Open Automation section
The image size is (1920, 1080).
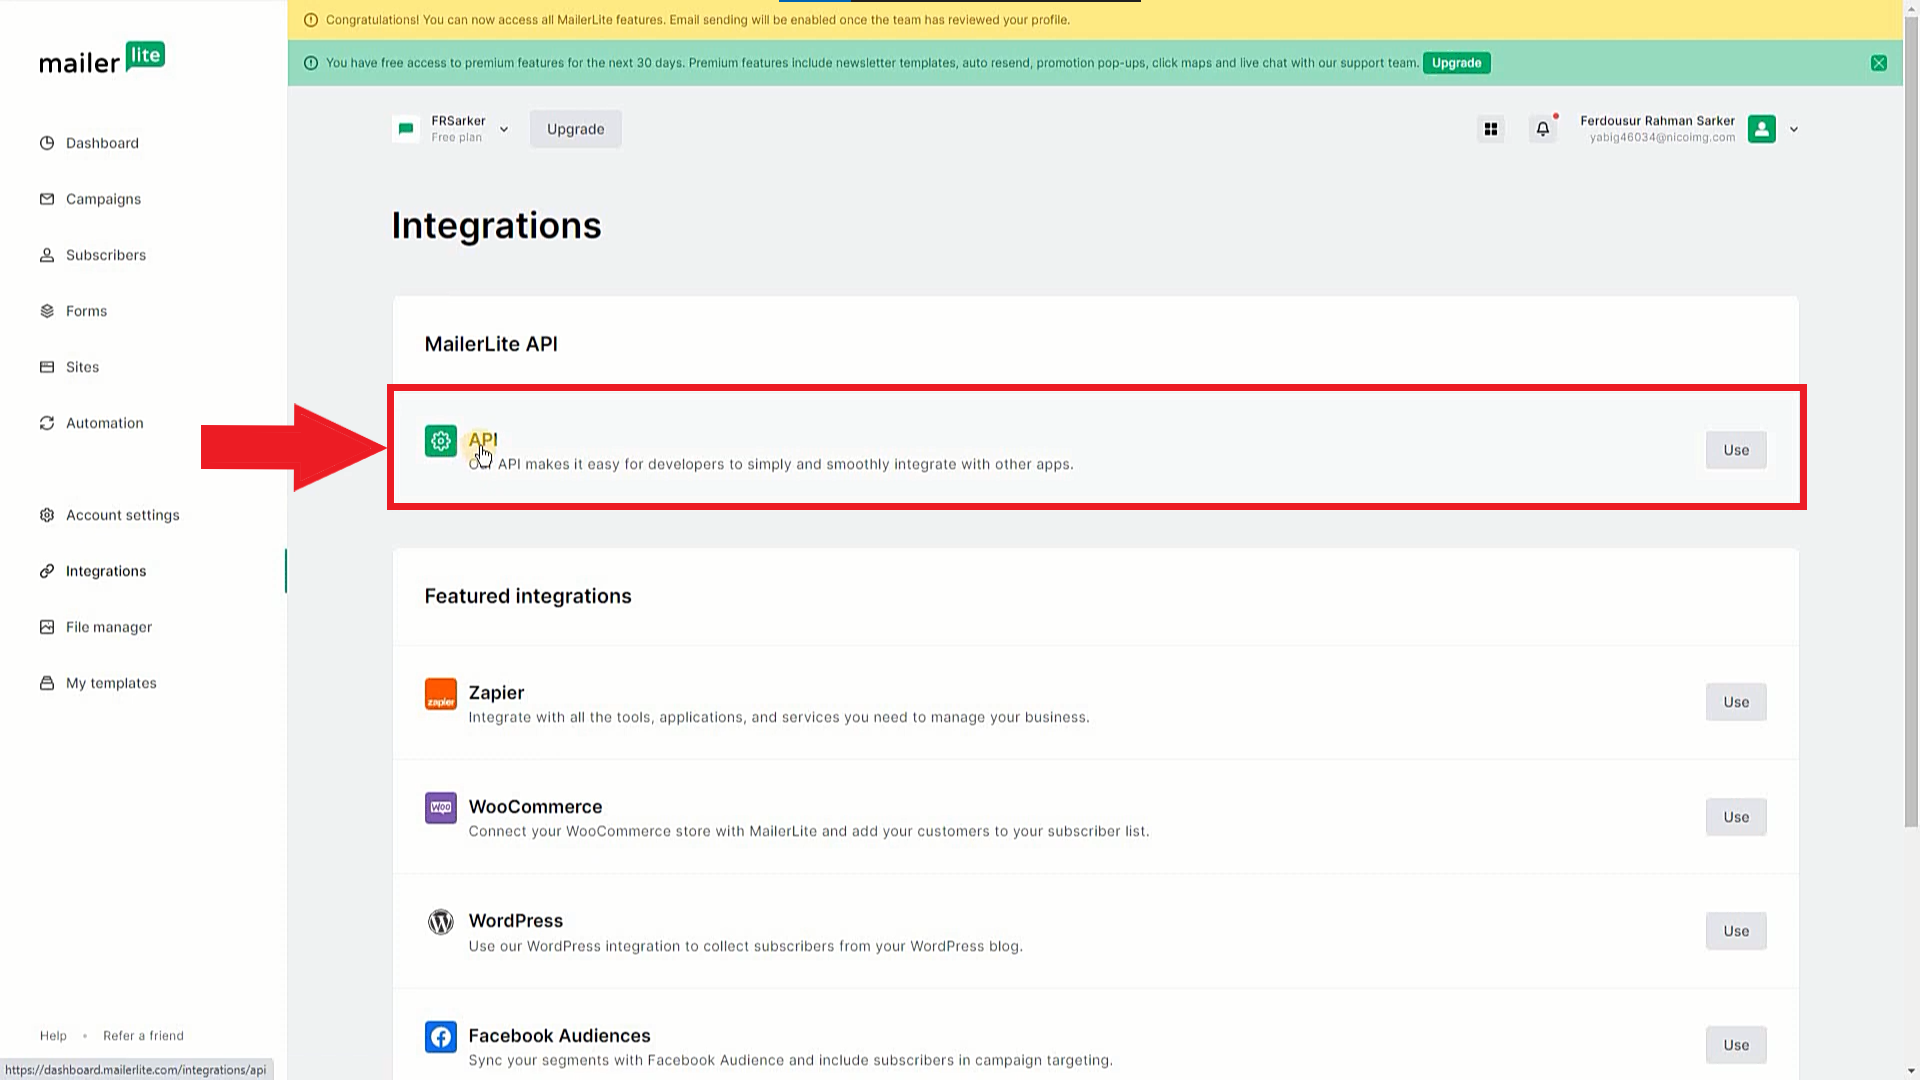coord(104,423)
